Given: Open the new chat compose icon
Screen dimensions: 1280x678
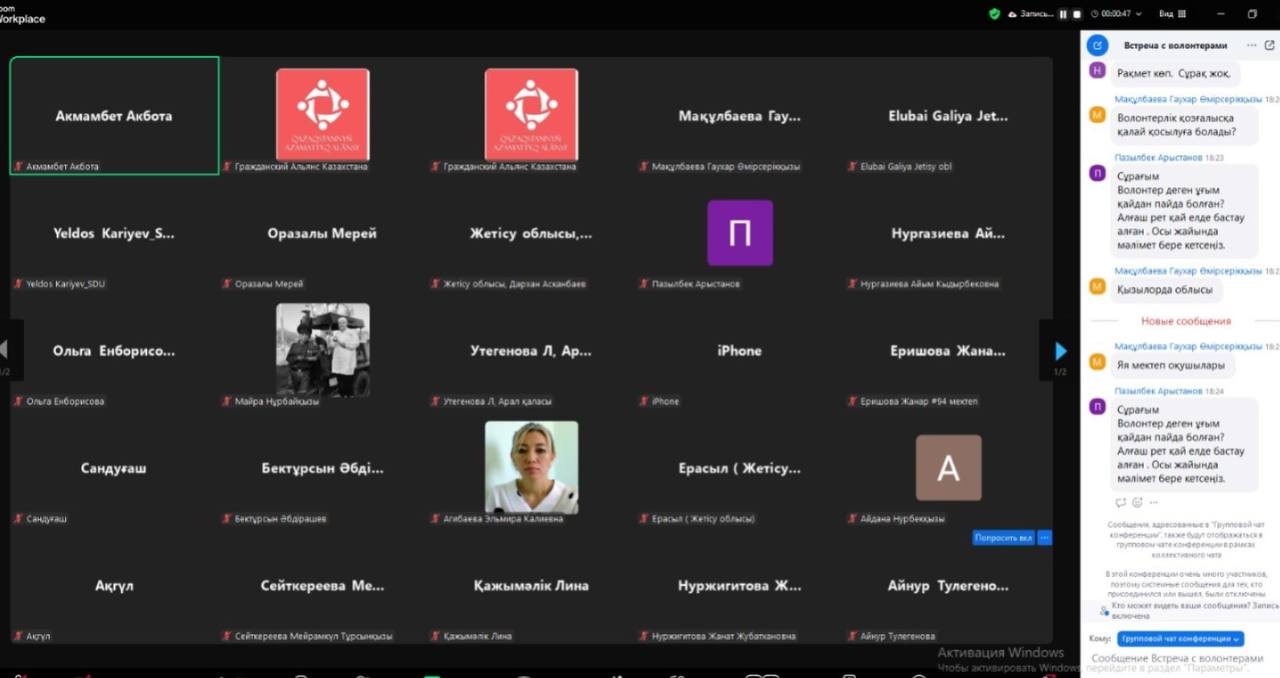Looking at the screenshot, I should [x=1097, y=45].
